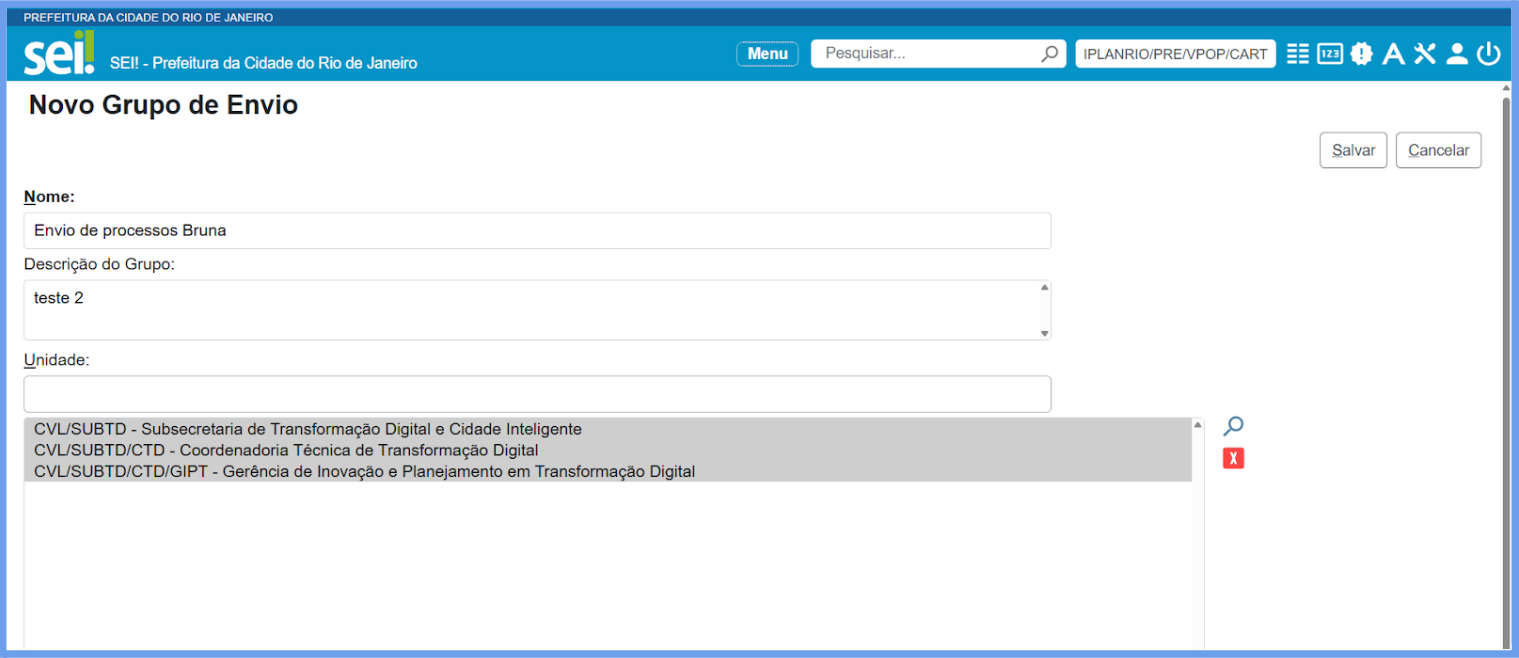Click the Nome text field
The width and height of the screenshot is (1519, 658).
tap(537, 230)
